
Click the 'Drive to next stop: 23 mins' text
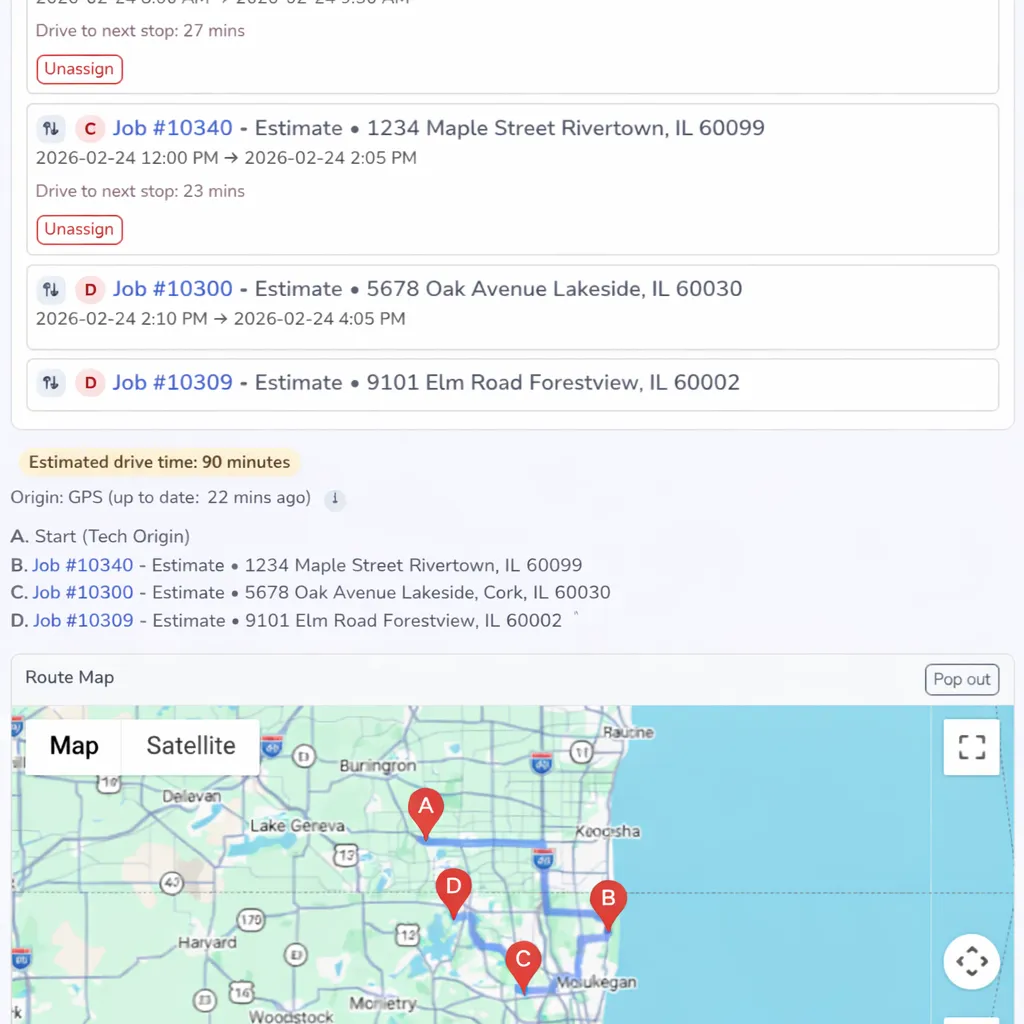140,191
